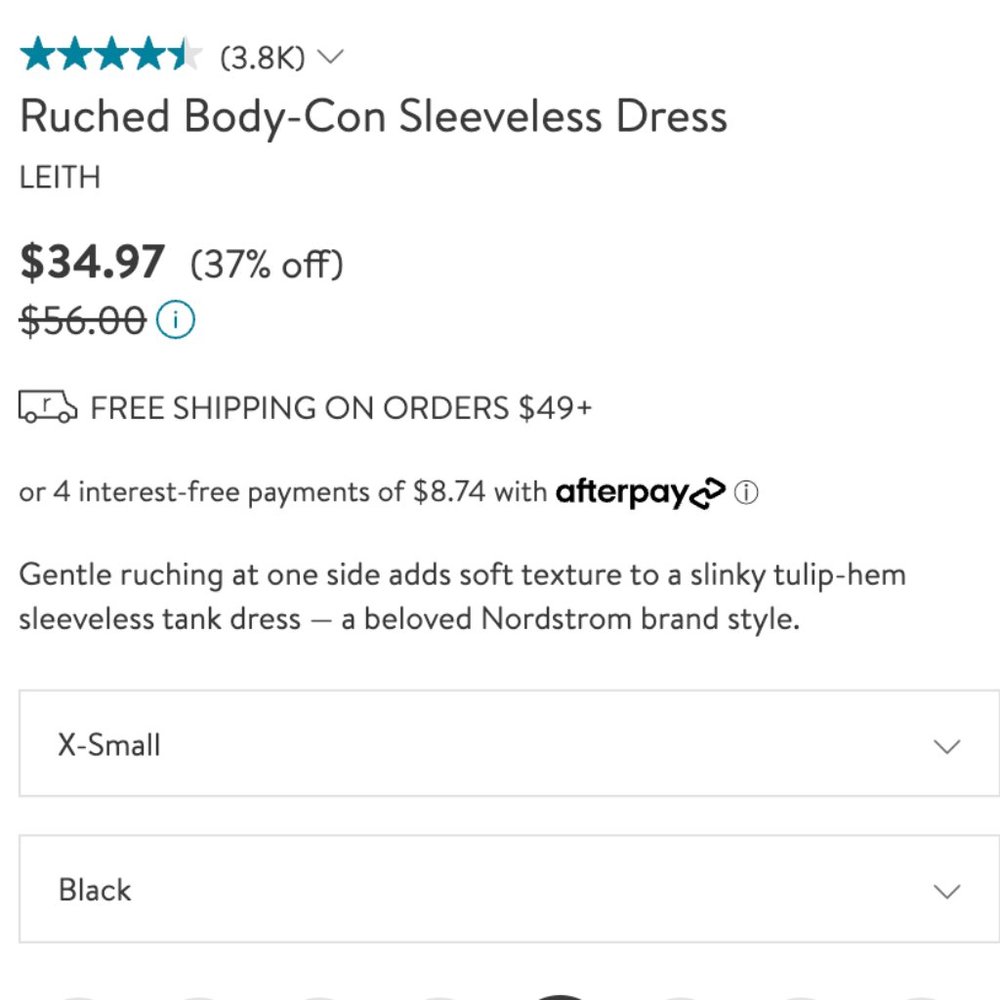Open the X-Small size dropdown

(x=509, y=744)
